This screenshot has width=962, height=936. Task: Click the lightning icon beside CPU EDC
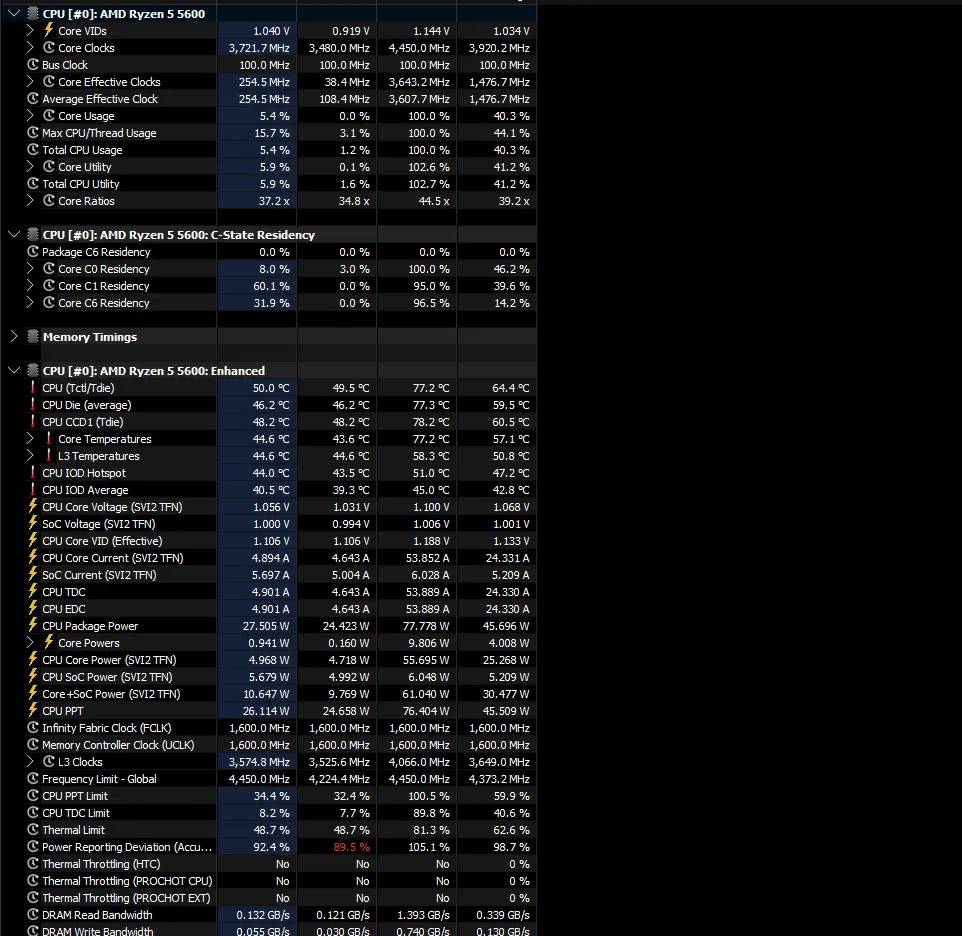[33, 608]
